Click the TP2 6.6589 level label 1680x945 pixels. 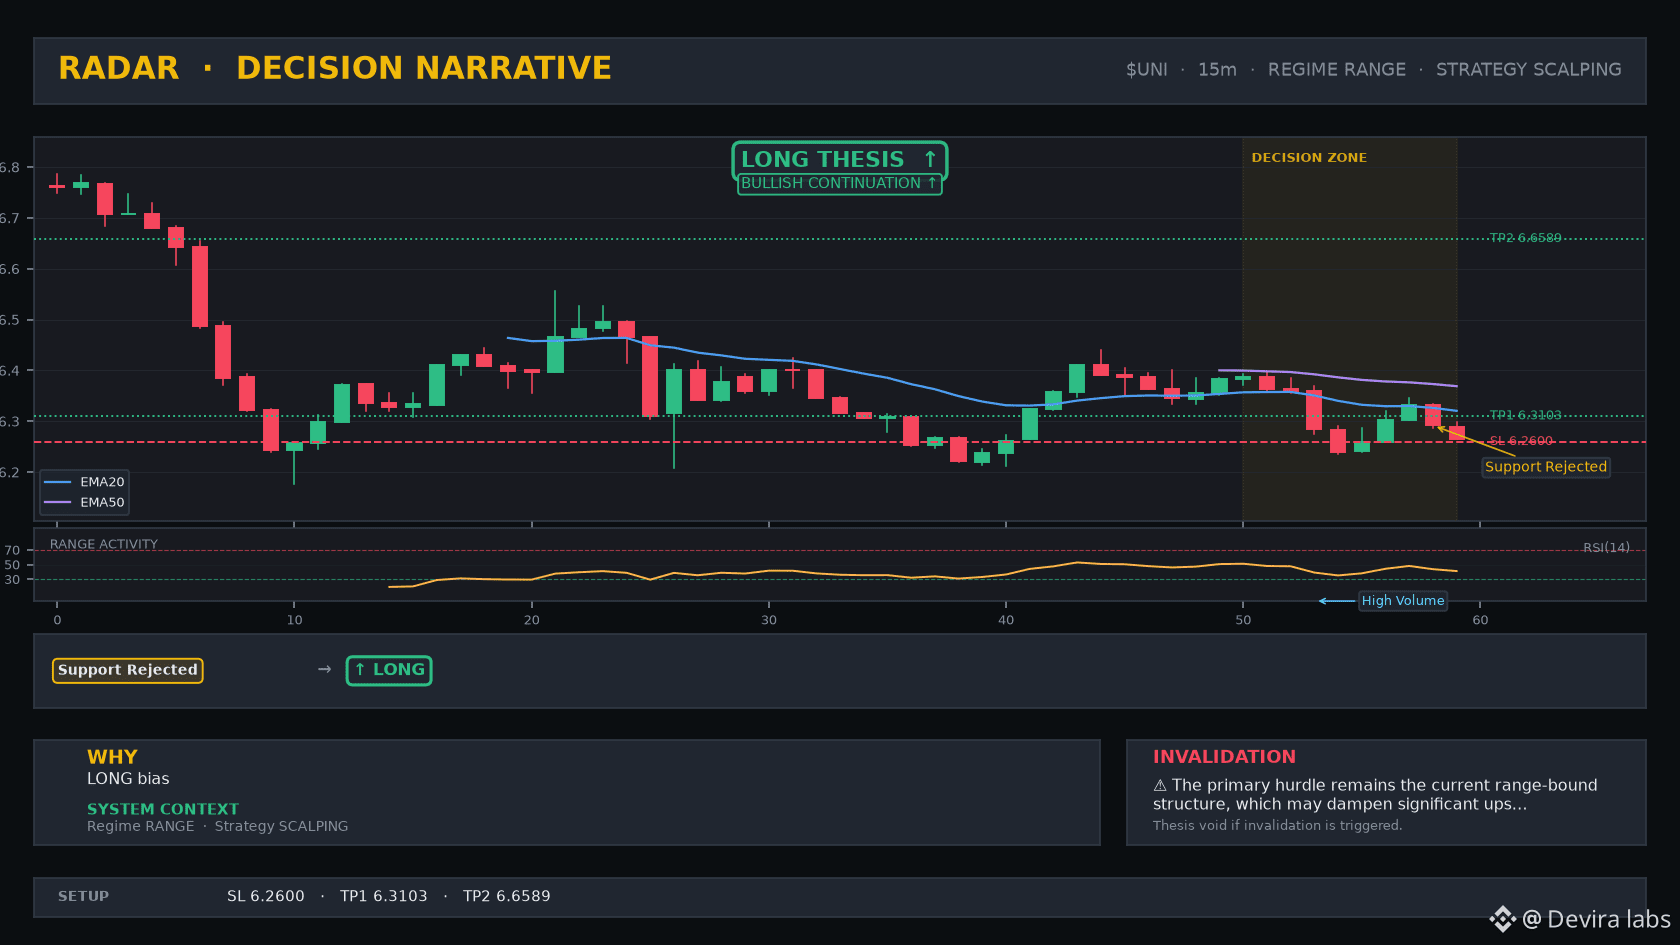click(x=1525, y=238)
